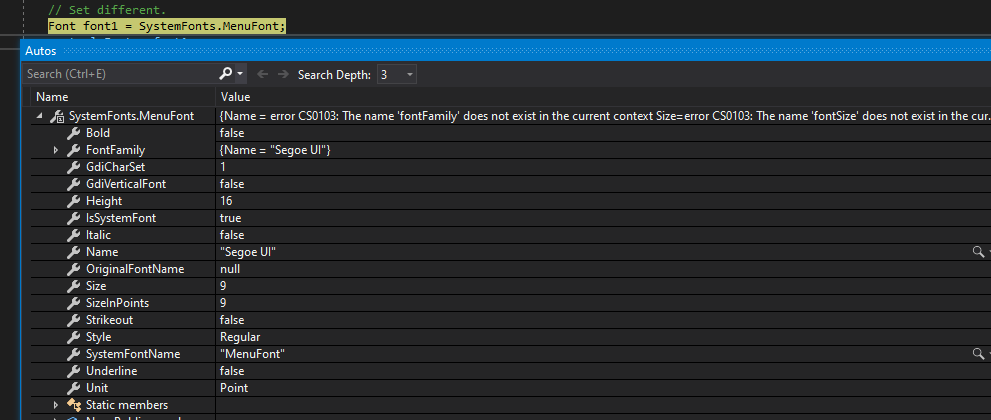Select the Bold property row
This screenshot has width=991, height=420.
click(511, 133)
